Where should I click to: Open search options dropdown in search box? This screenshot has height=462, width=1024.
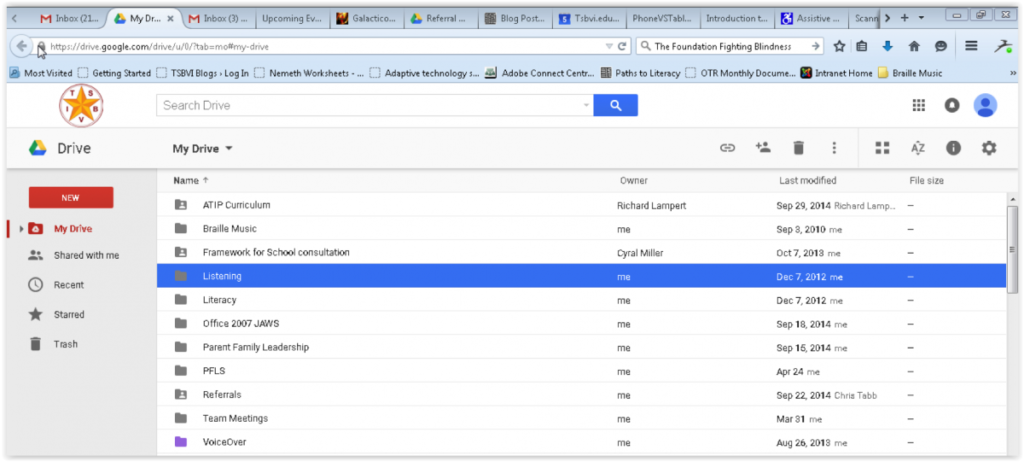pyautogui.click(x=586, y=105)
